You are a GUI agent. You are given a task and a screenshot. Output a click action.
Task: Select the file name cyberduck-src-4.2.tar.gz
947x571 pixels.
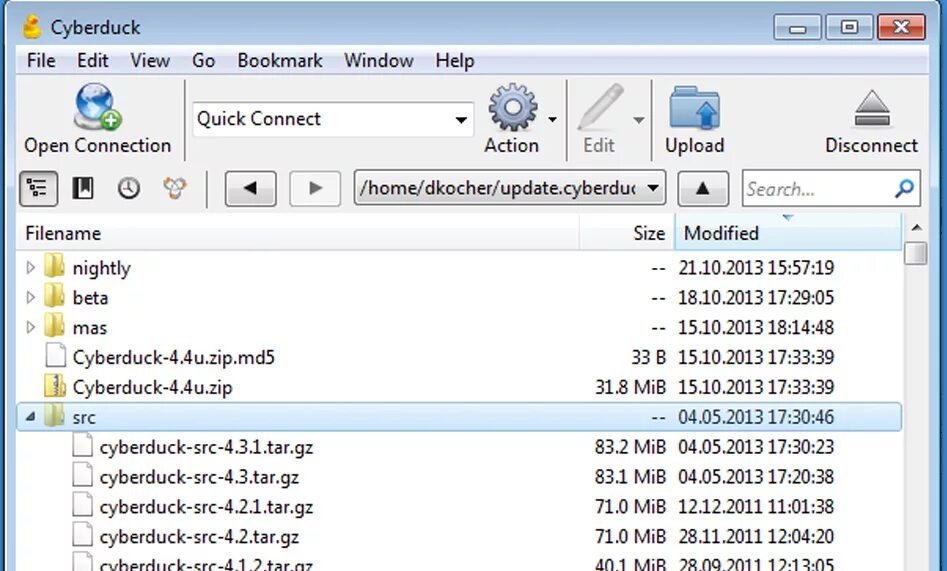coord(199,537)
